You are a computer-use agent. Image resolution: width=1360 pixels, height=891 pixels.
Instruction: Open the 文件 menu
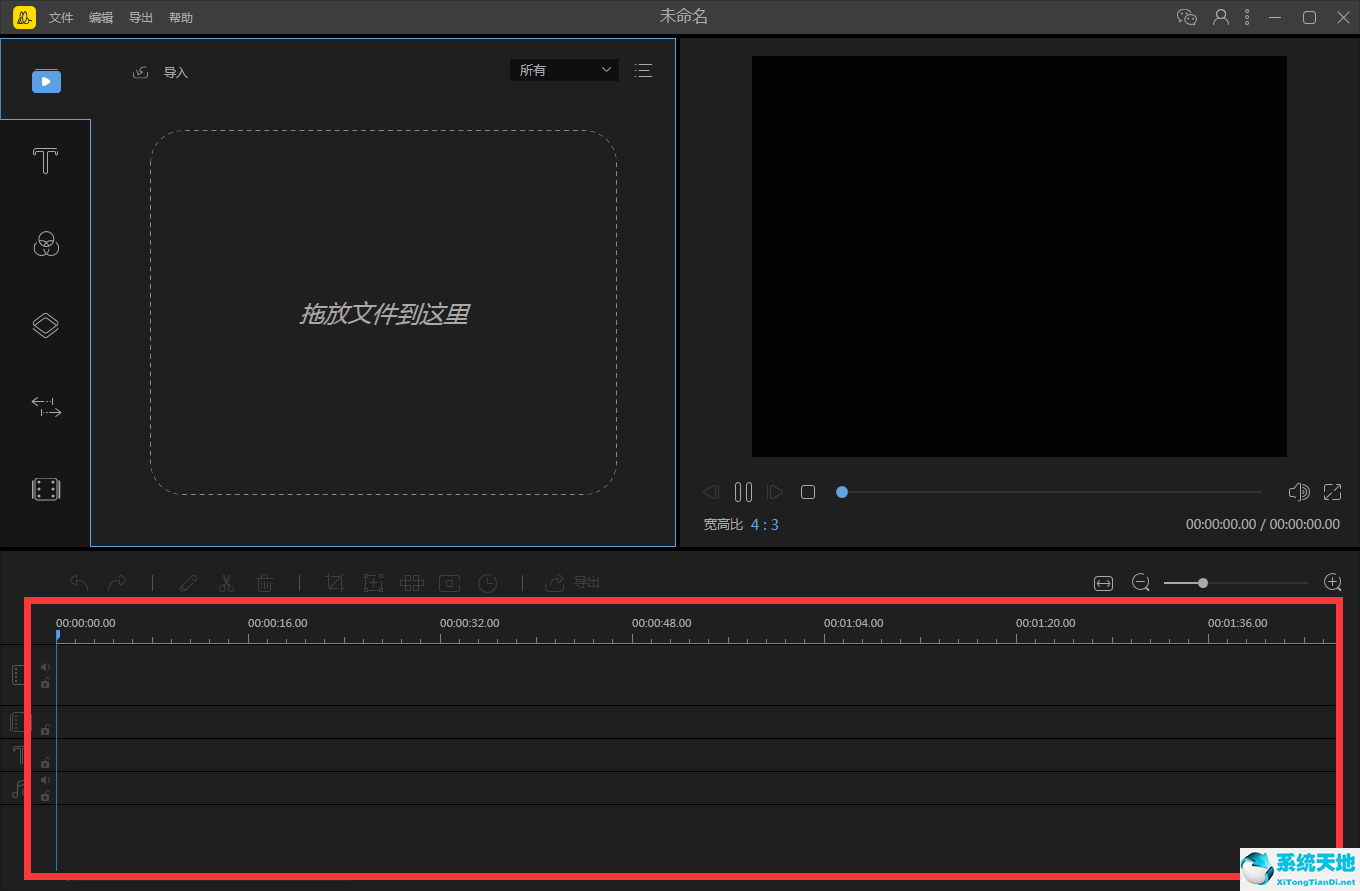(61, 18)
